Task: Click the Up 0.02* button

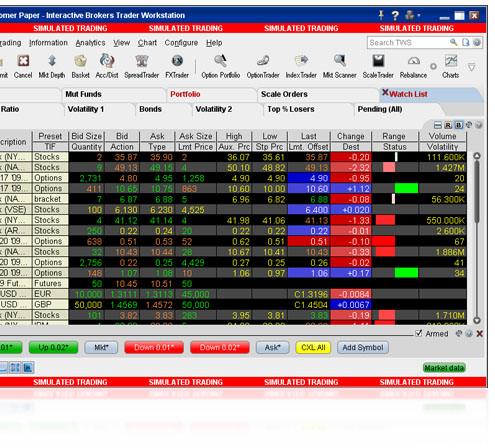Action: coord(53,347)
